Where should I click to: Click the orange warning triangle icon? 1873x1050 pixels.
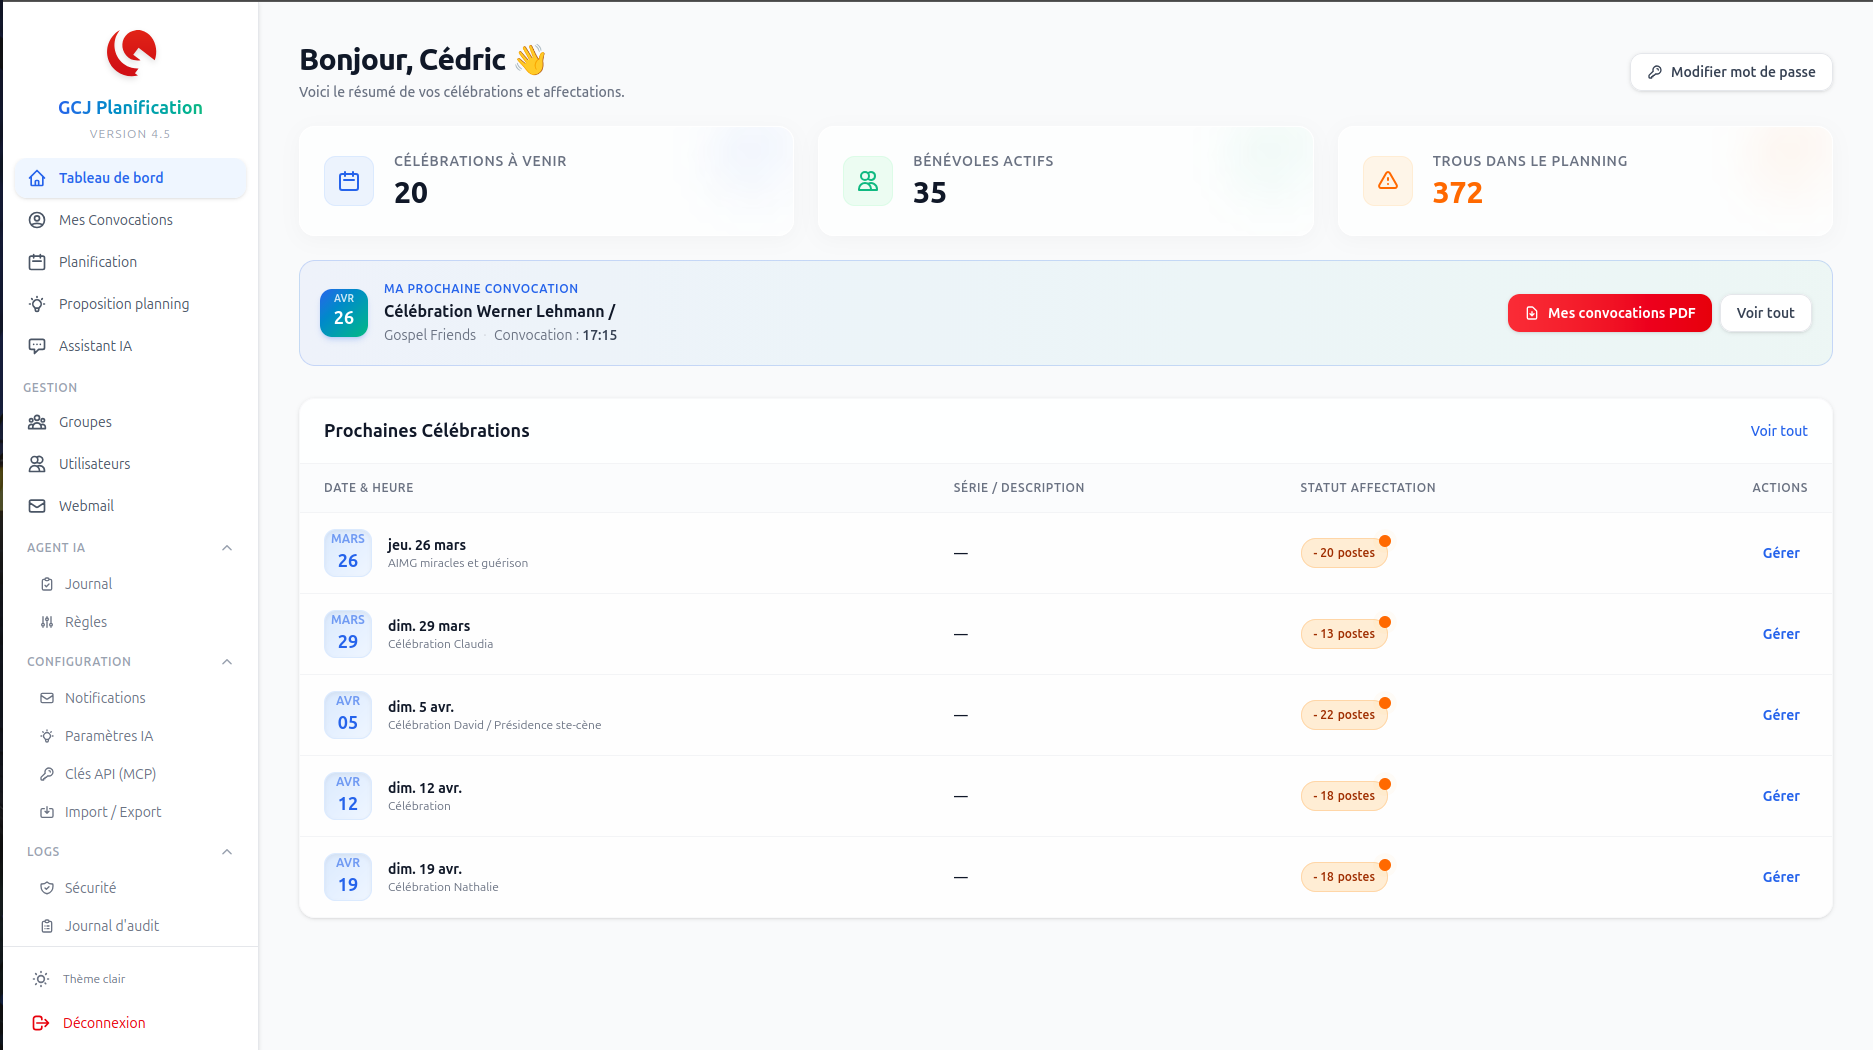tap(1387, 181)
